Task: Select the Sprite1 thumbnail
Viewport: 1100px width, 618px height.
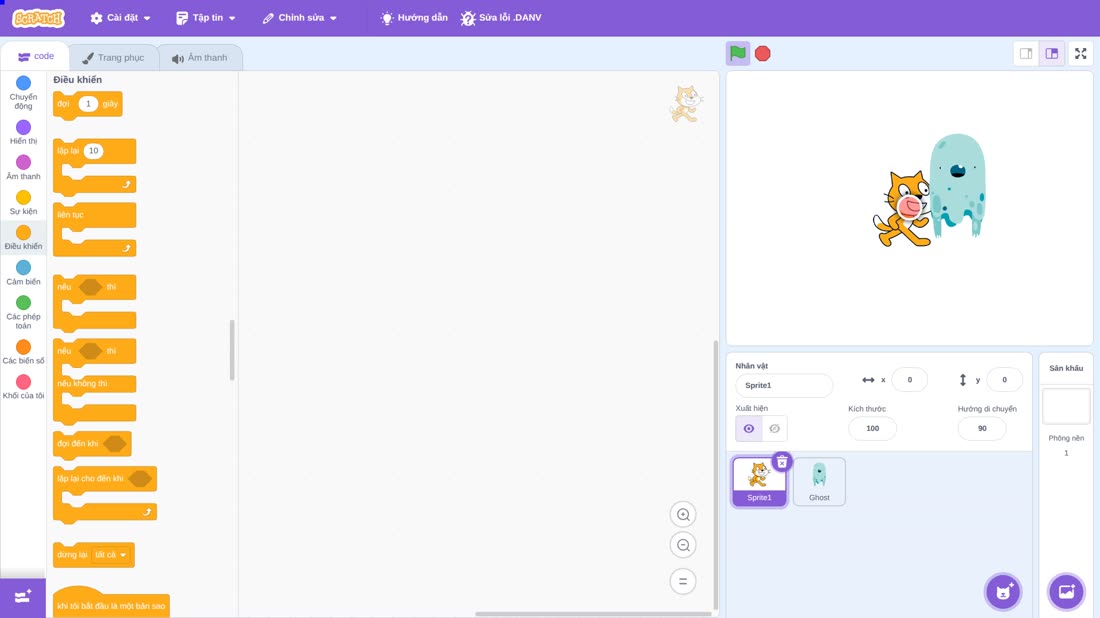Action: click(x=759, y=482)
